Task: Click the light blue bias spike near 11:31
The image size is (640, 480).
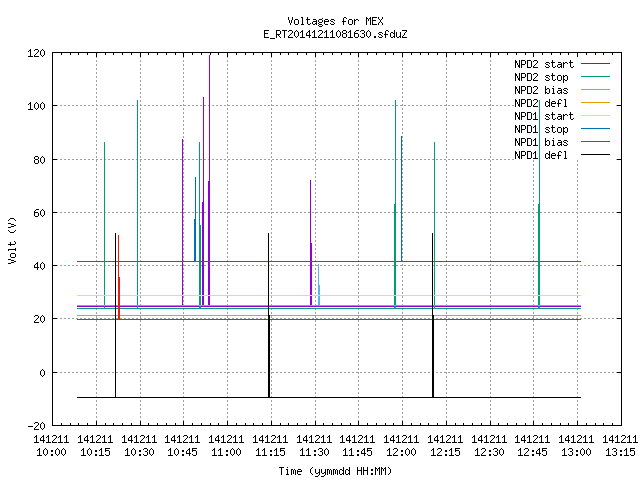Action: click(319, 285)
